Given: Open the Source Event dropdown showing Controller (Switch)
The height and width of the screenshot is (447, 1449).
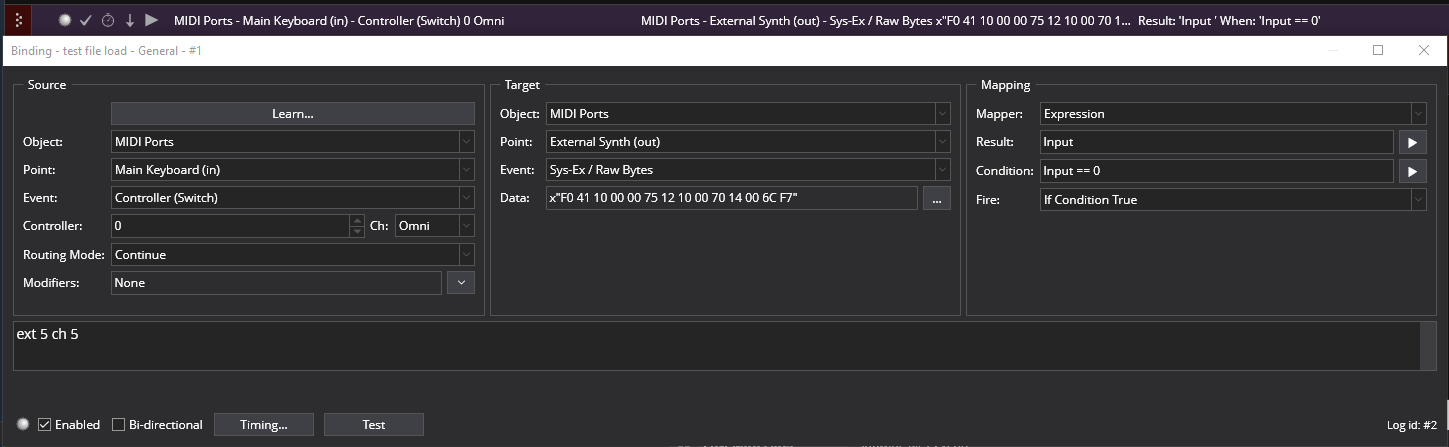Looking at the screenshot, I should point(293,198).
